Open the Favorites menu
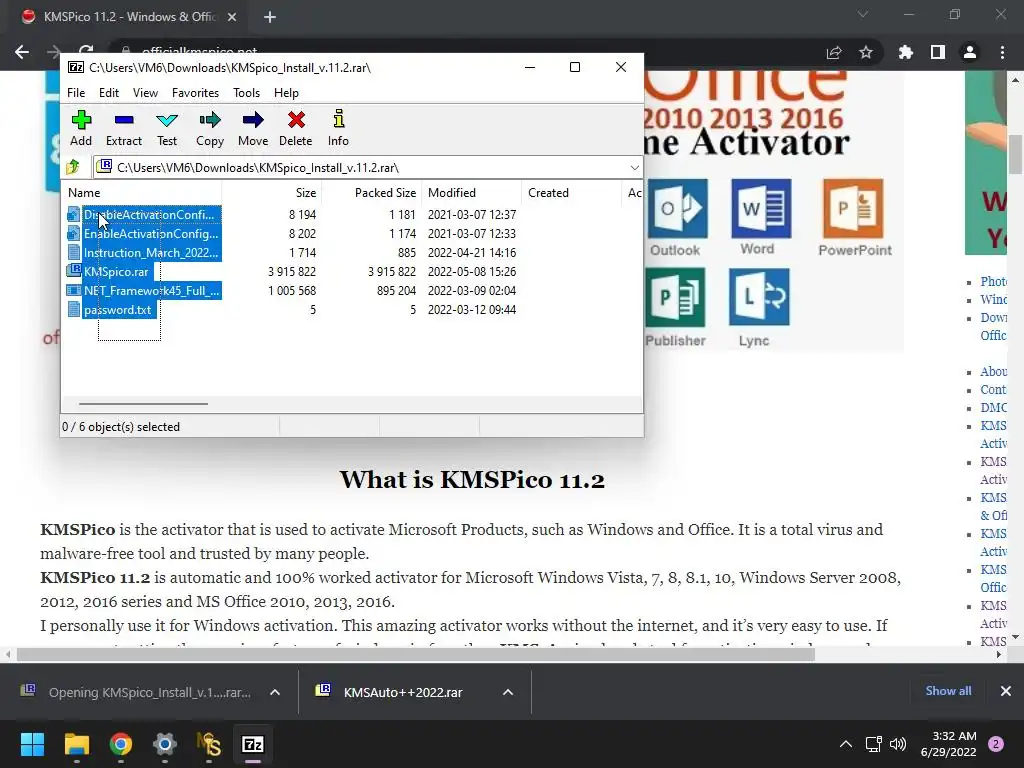Viewport: 1024px width, 768px height. coord(195,93)
